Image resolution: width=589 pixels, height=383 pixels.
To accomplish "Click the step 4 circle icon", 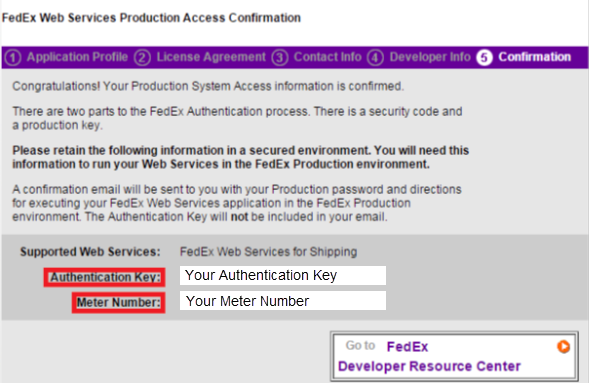I will 375,58.
